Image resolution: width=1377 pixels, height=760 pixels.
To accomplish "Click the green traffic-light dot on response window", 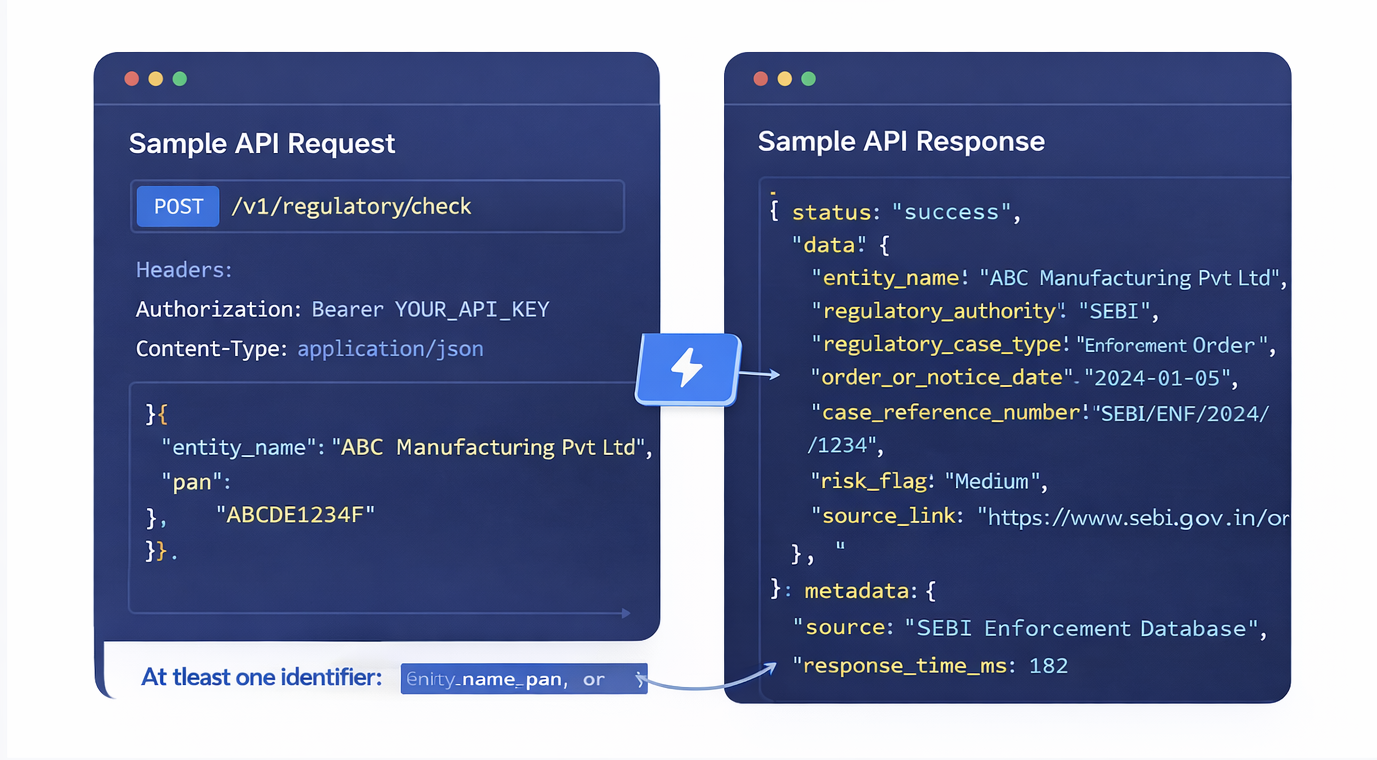I will [810, 77].
